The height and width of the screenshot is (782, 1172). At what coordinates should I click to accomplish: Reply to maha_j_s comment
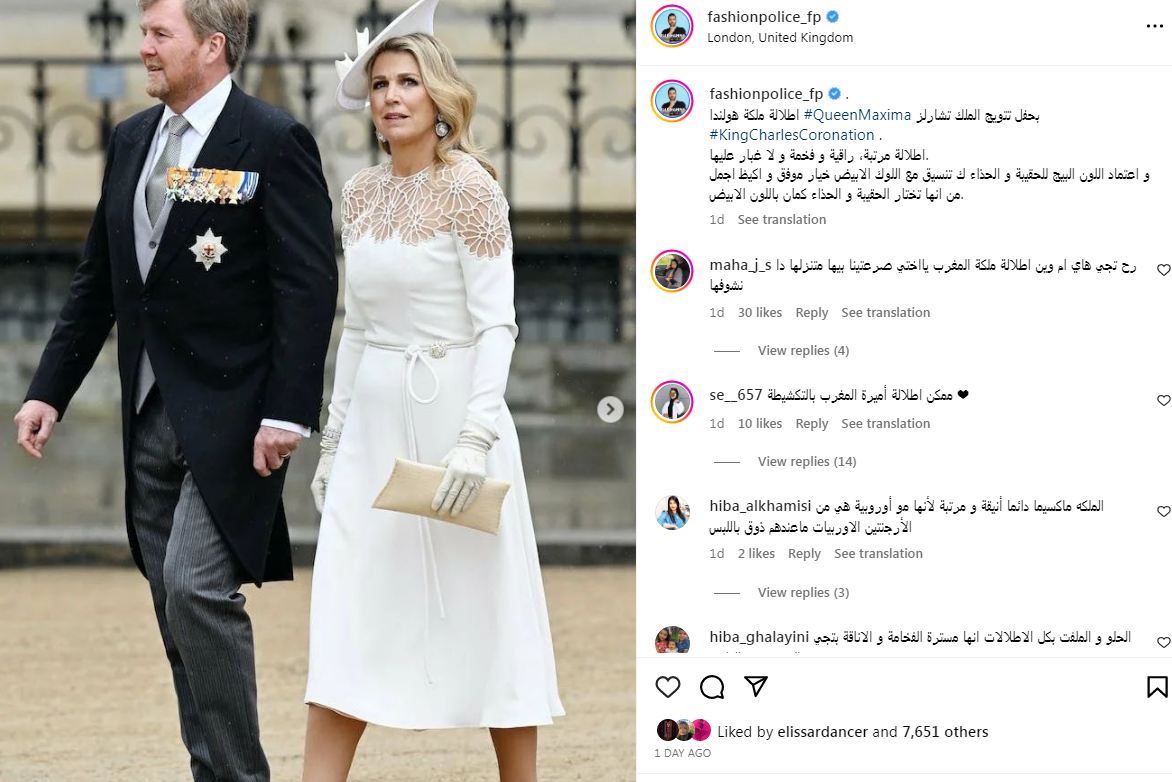[811, 313]
